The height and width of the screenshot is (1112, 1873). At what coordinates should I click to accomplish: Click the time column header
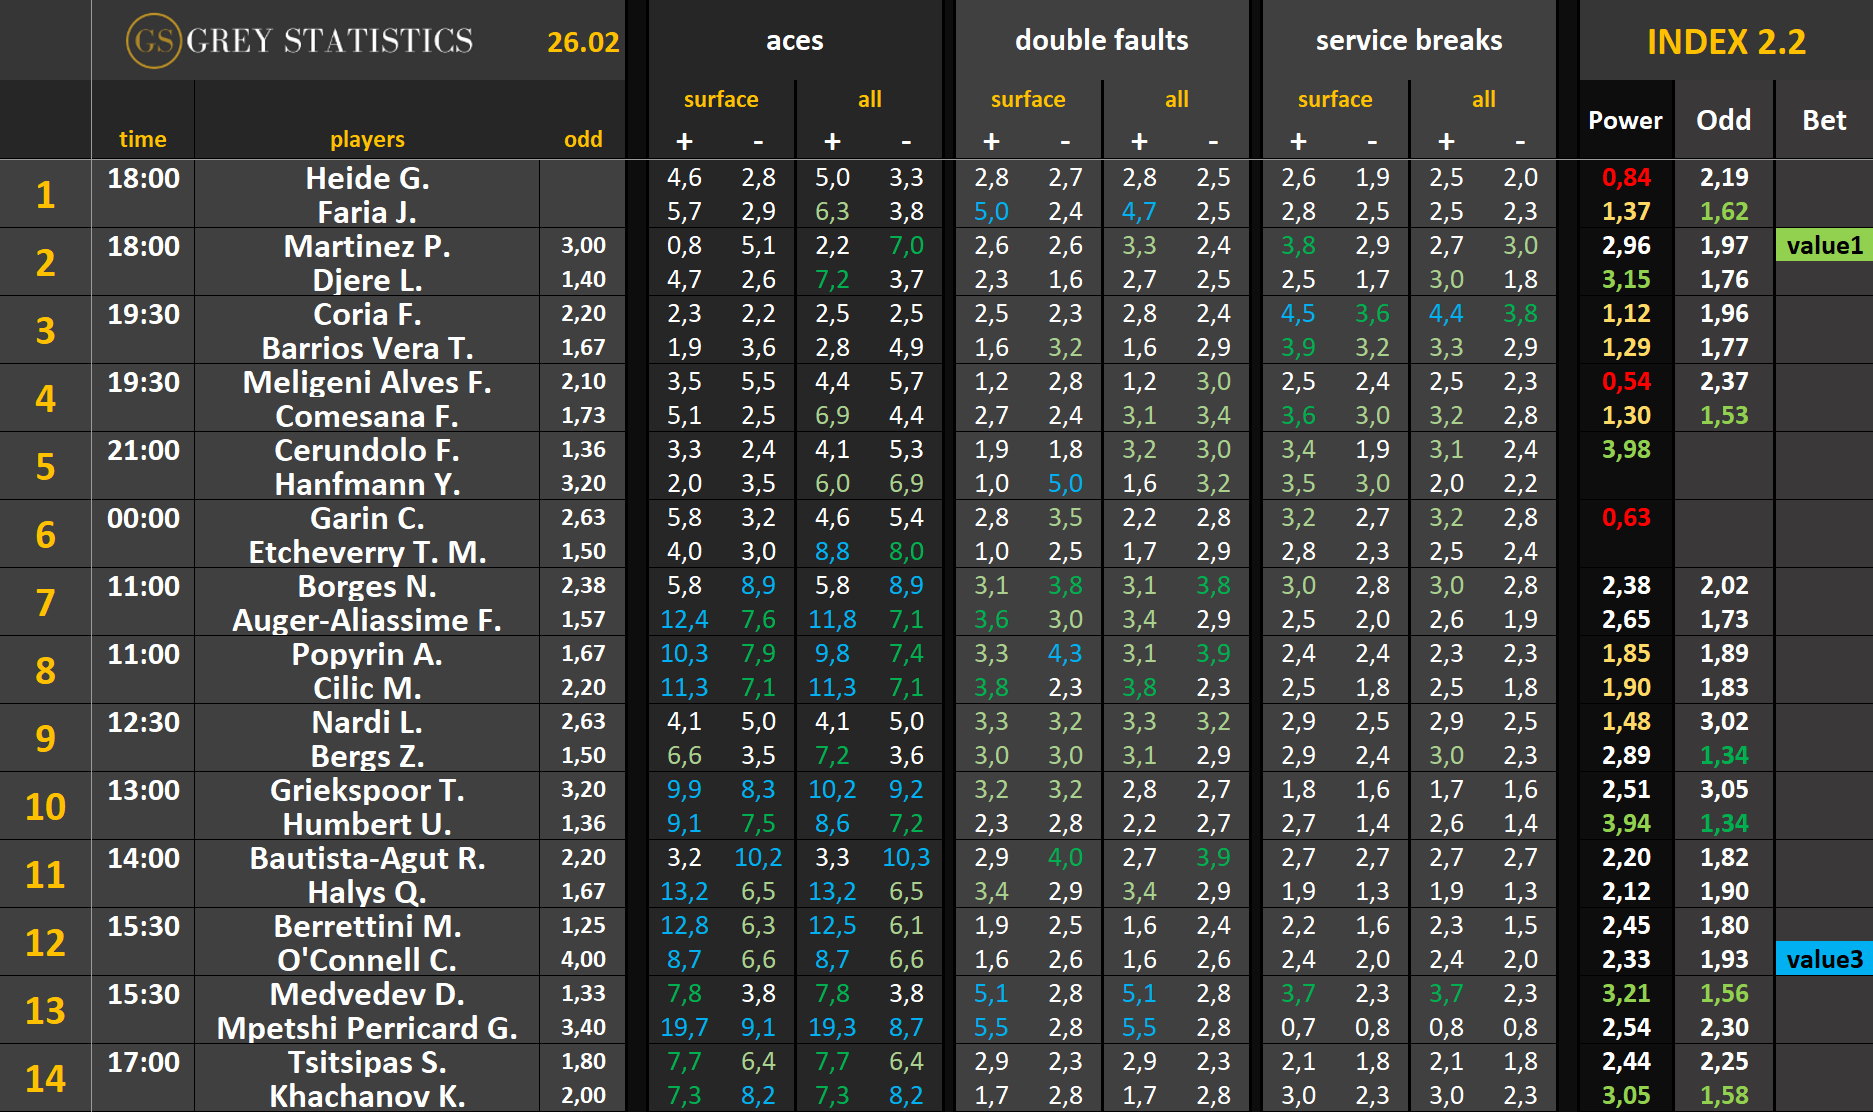tap(142, 140)
